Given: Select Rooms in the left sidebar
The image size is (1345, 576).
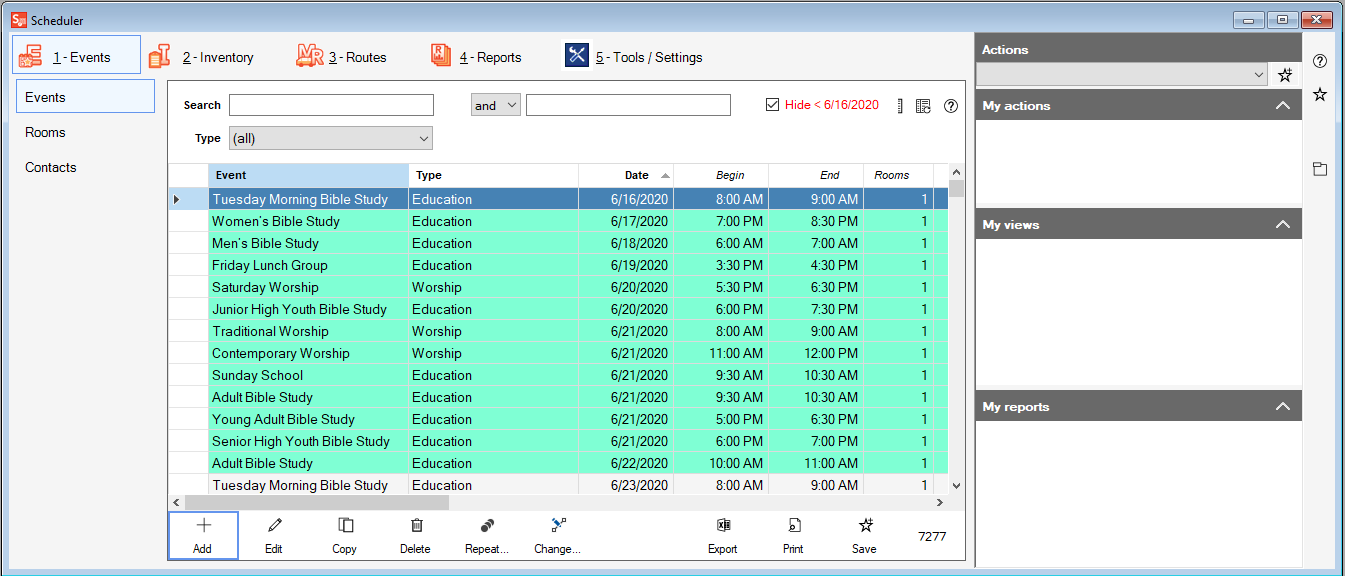Looking at the screenshot, I should point(46,132).
